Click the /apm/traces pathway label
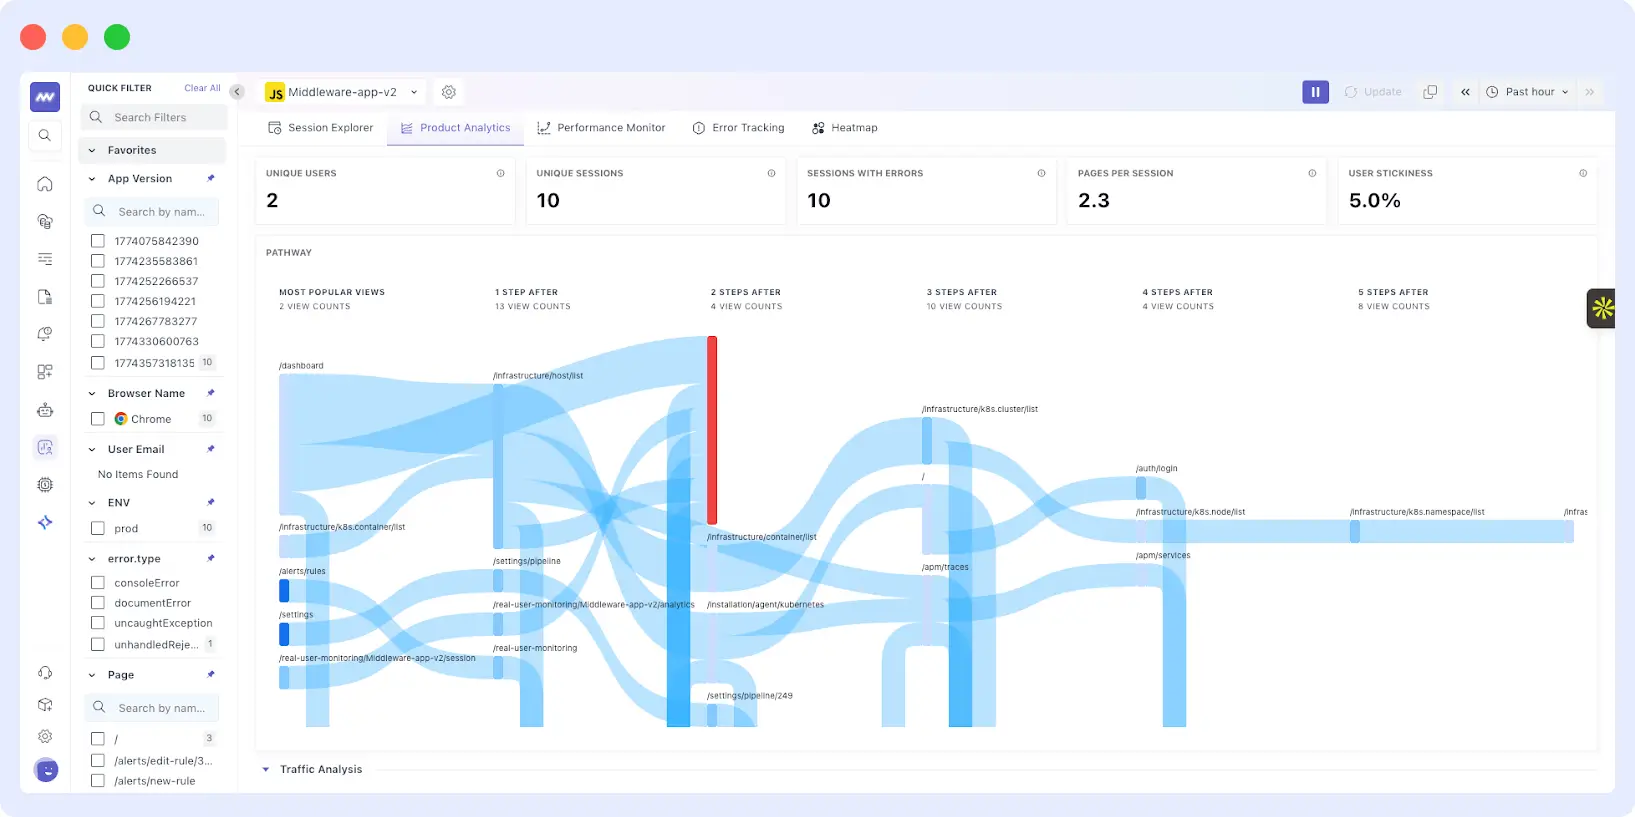The image size is (1635, 817). tap(945, 567)
